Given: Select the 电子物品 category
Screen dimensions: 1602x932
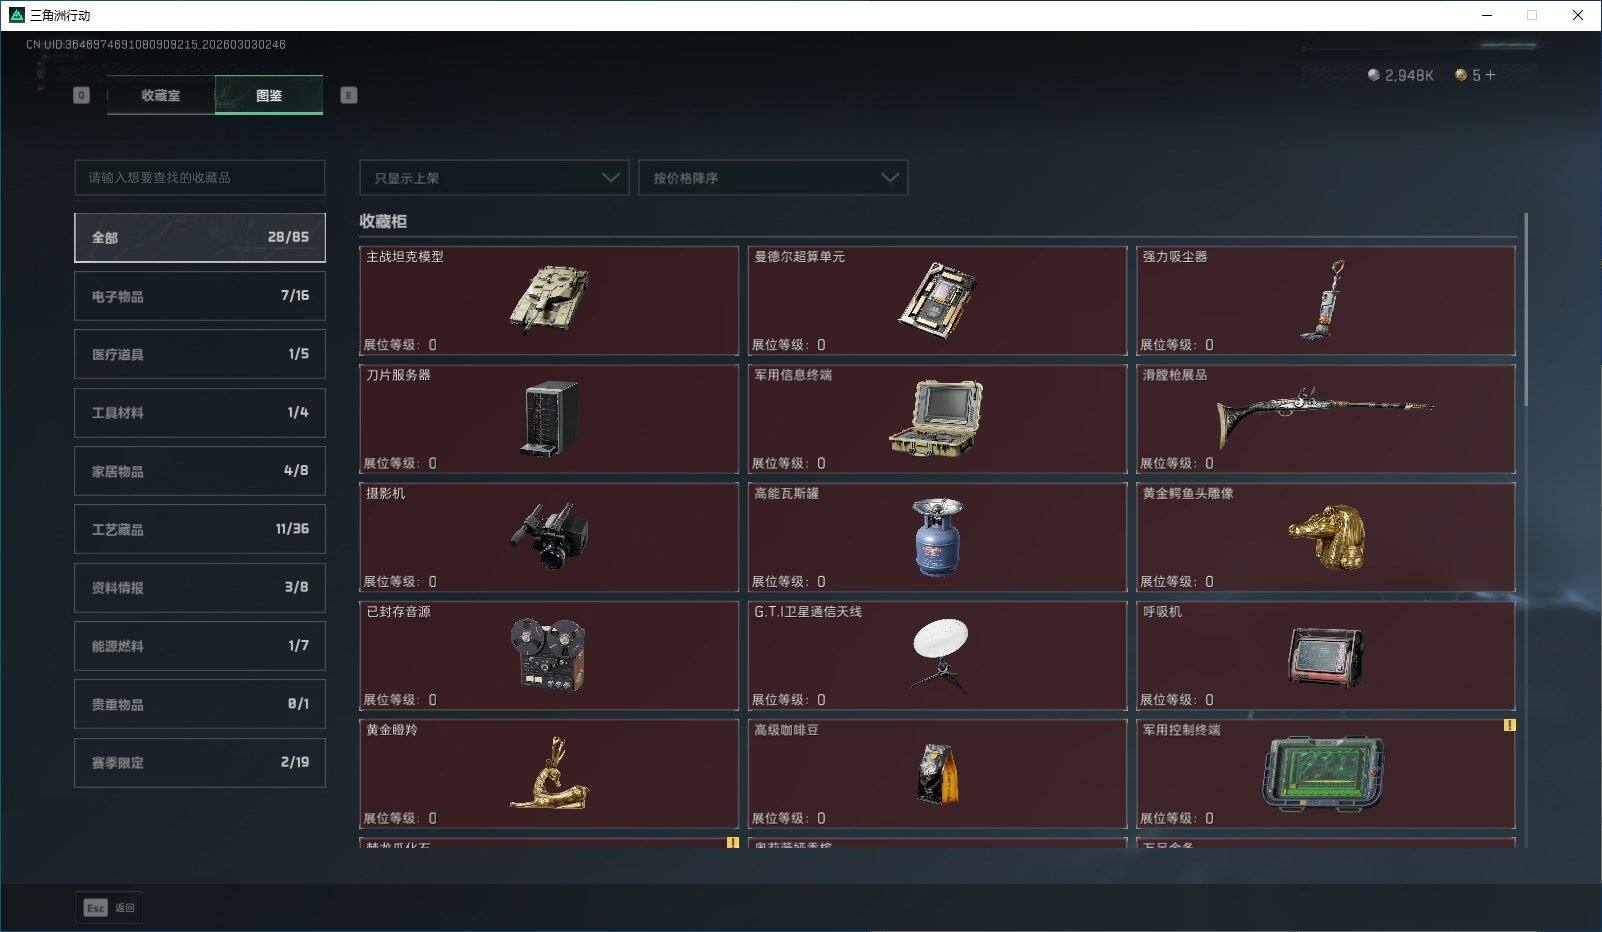Looking at the screenshot, I should [x=199, y=295].
